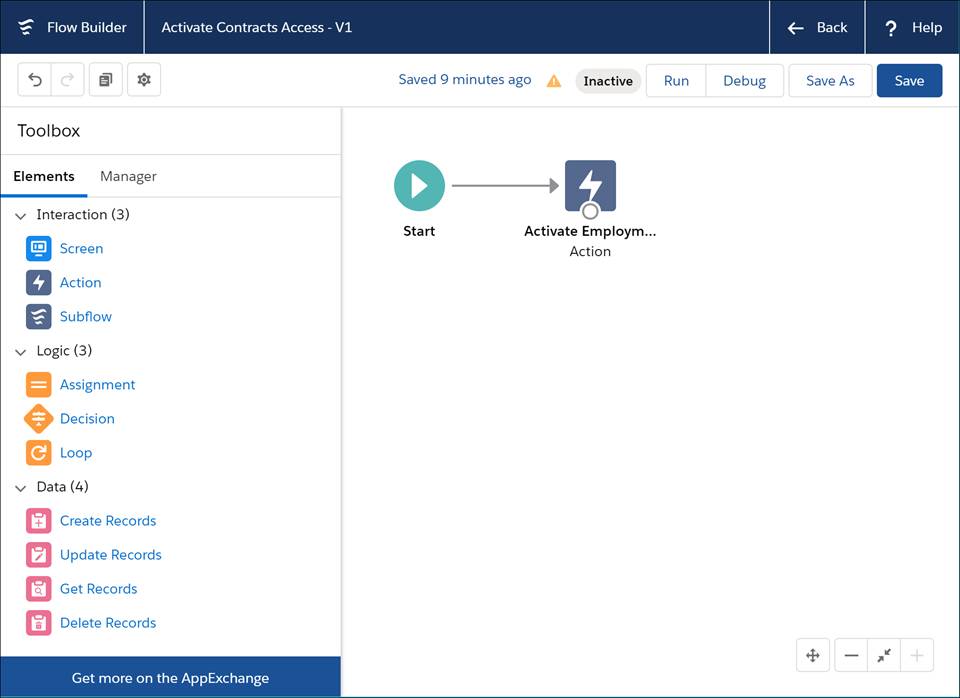Click Get more on the AppExchange

pos(170,677)
